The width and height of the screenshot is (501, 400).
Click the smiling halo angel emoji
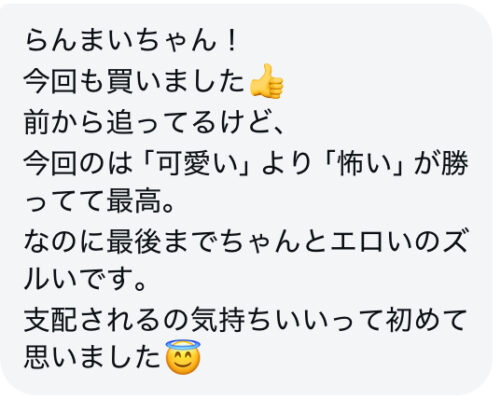point(183,357)
